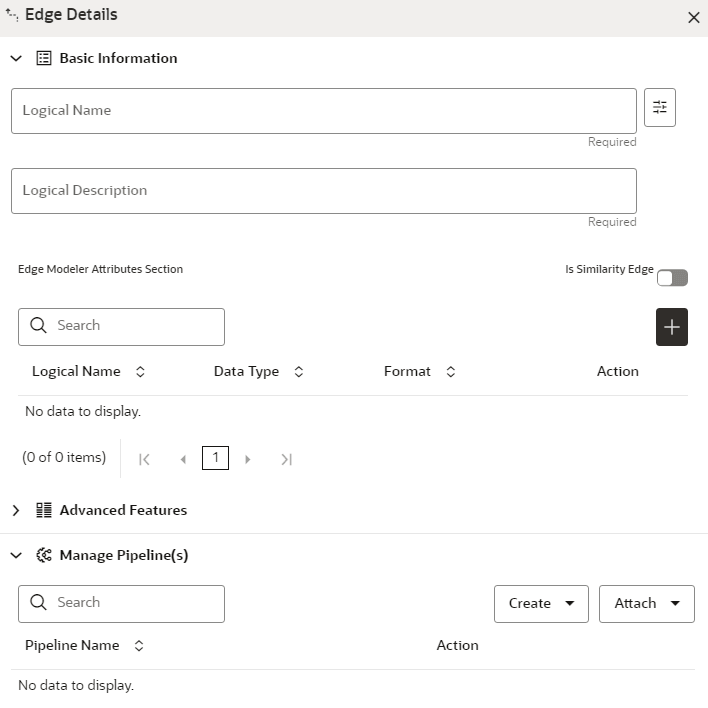708x708 pixels.
Task: Click the Logical Name input field
Action: 323,110
